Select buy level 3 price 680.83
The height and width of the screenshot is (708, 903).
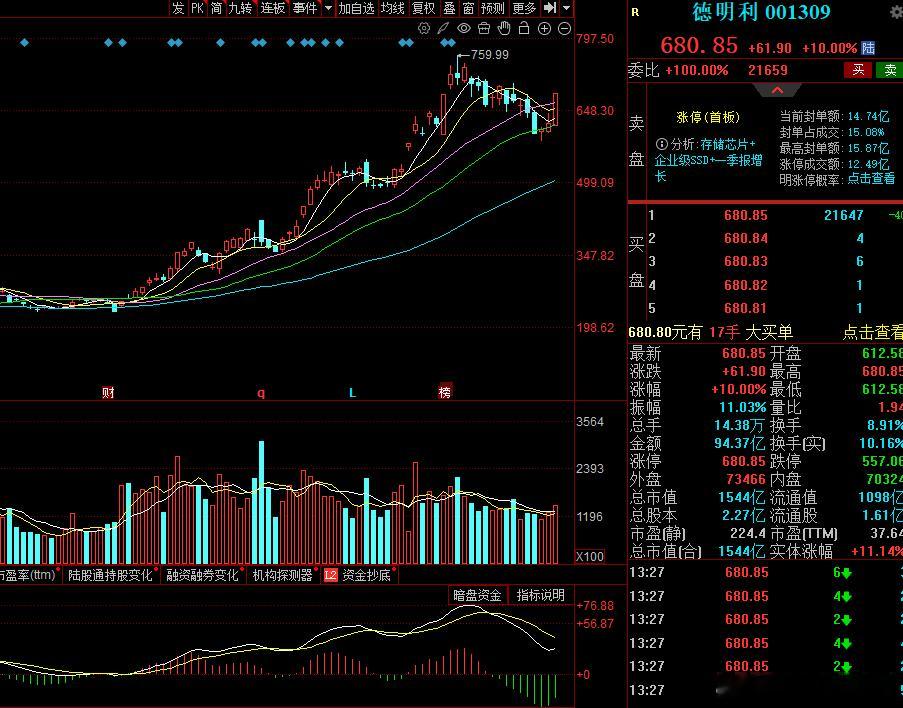(x=746, y=262)
